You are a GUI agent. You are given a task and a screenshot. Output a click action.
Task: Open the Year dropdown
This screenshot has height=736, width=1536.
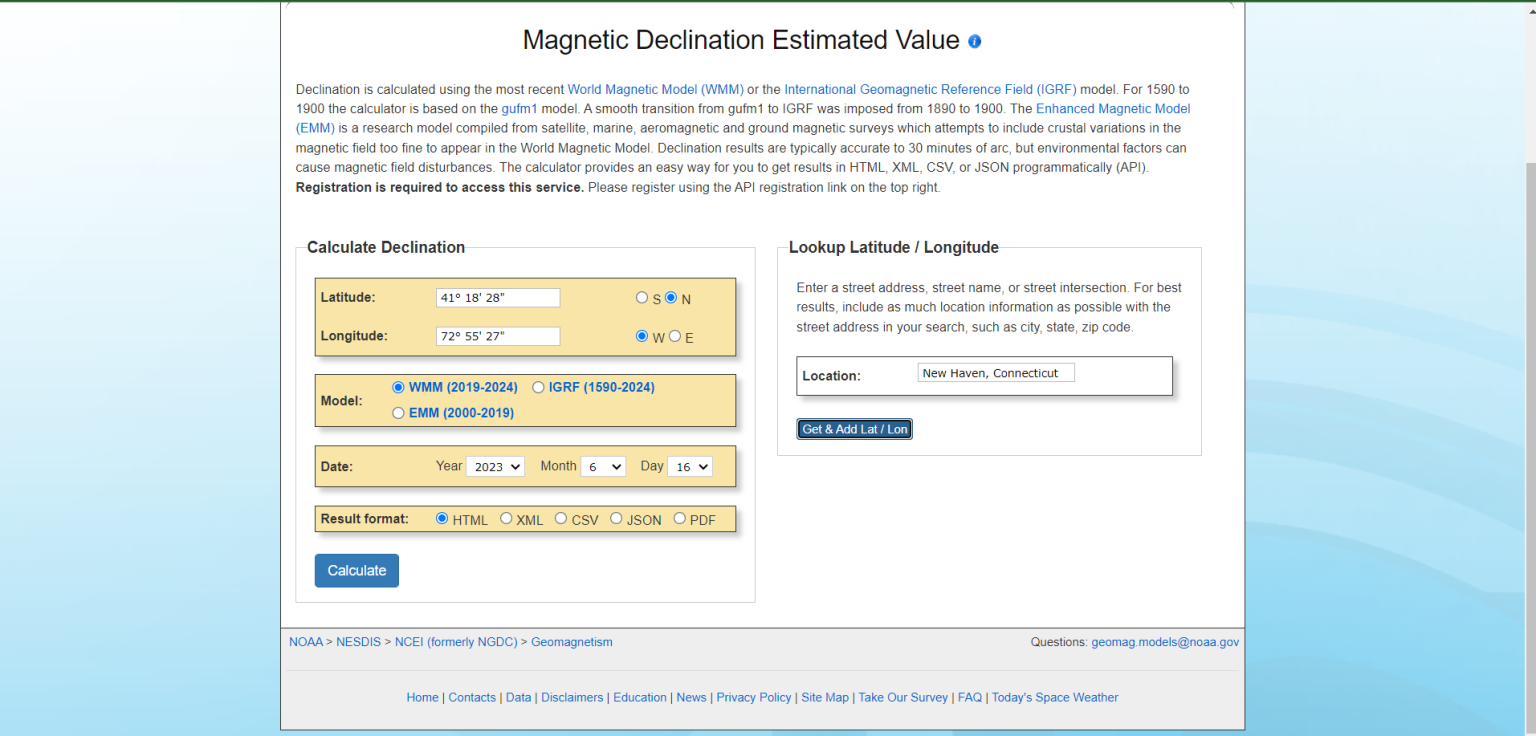495,466
